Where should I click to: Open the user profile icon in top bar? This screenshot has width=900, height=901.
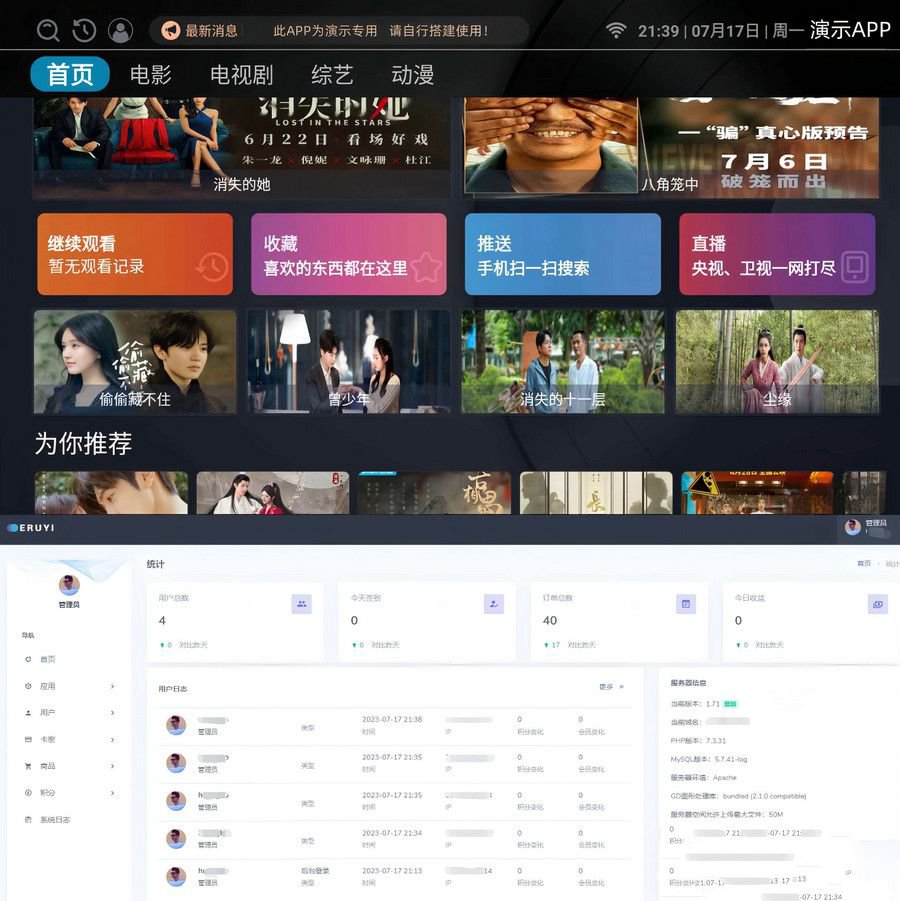coord(120,30)
